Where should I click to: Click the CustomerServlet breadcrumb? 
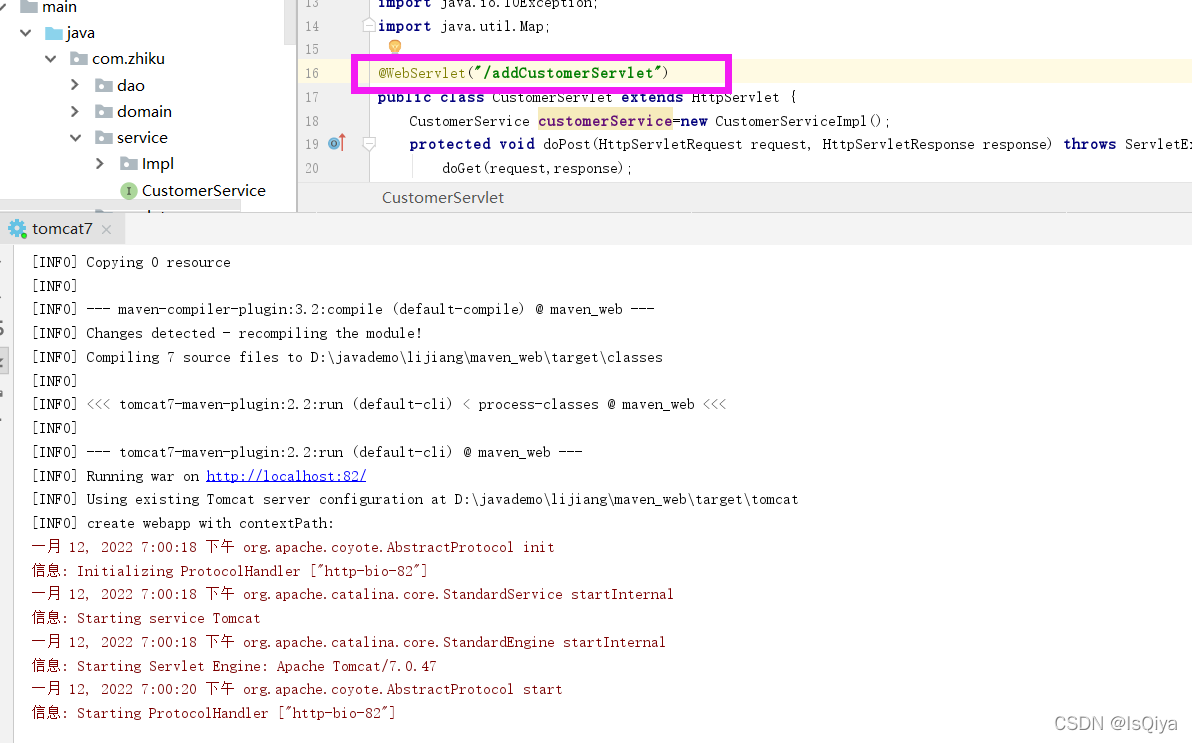(442, 198)
